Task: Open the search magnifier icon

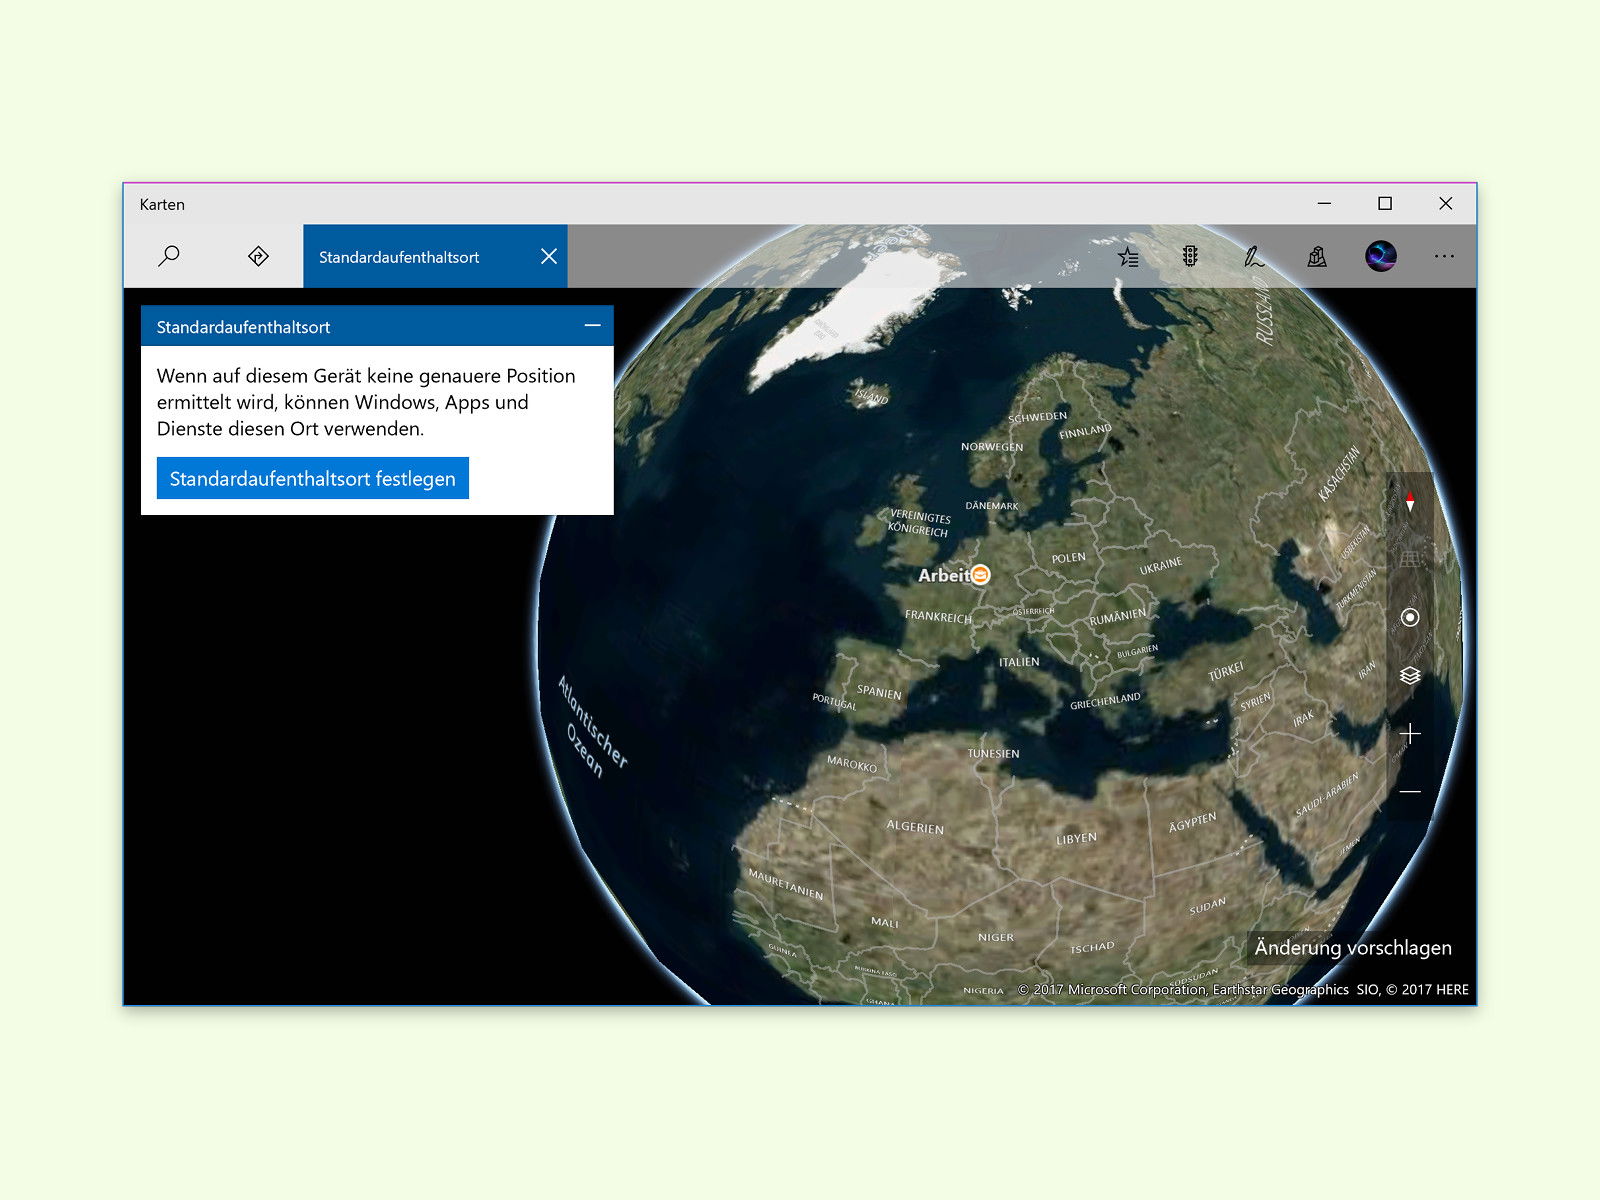Action: [x=169, y=256]
